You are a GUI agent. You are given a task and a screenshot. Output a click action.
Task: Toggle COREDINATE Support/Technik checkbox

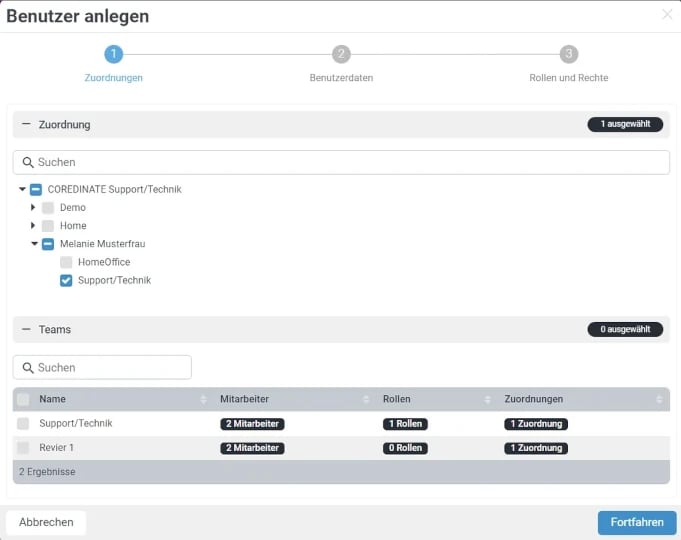pos(36,189)
